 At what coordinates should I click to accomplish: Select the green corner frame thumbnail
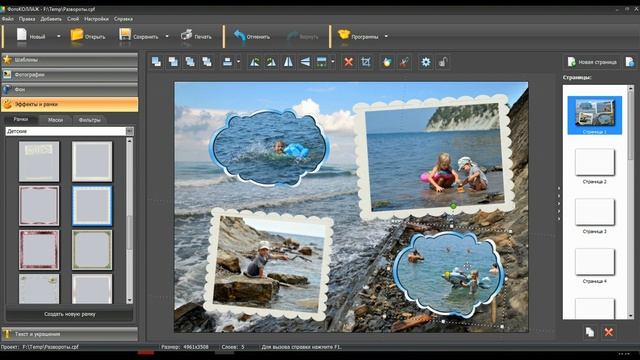click(x=92, y=250)
